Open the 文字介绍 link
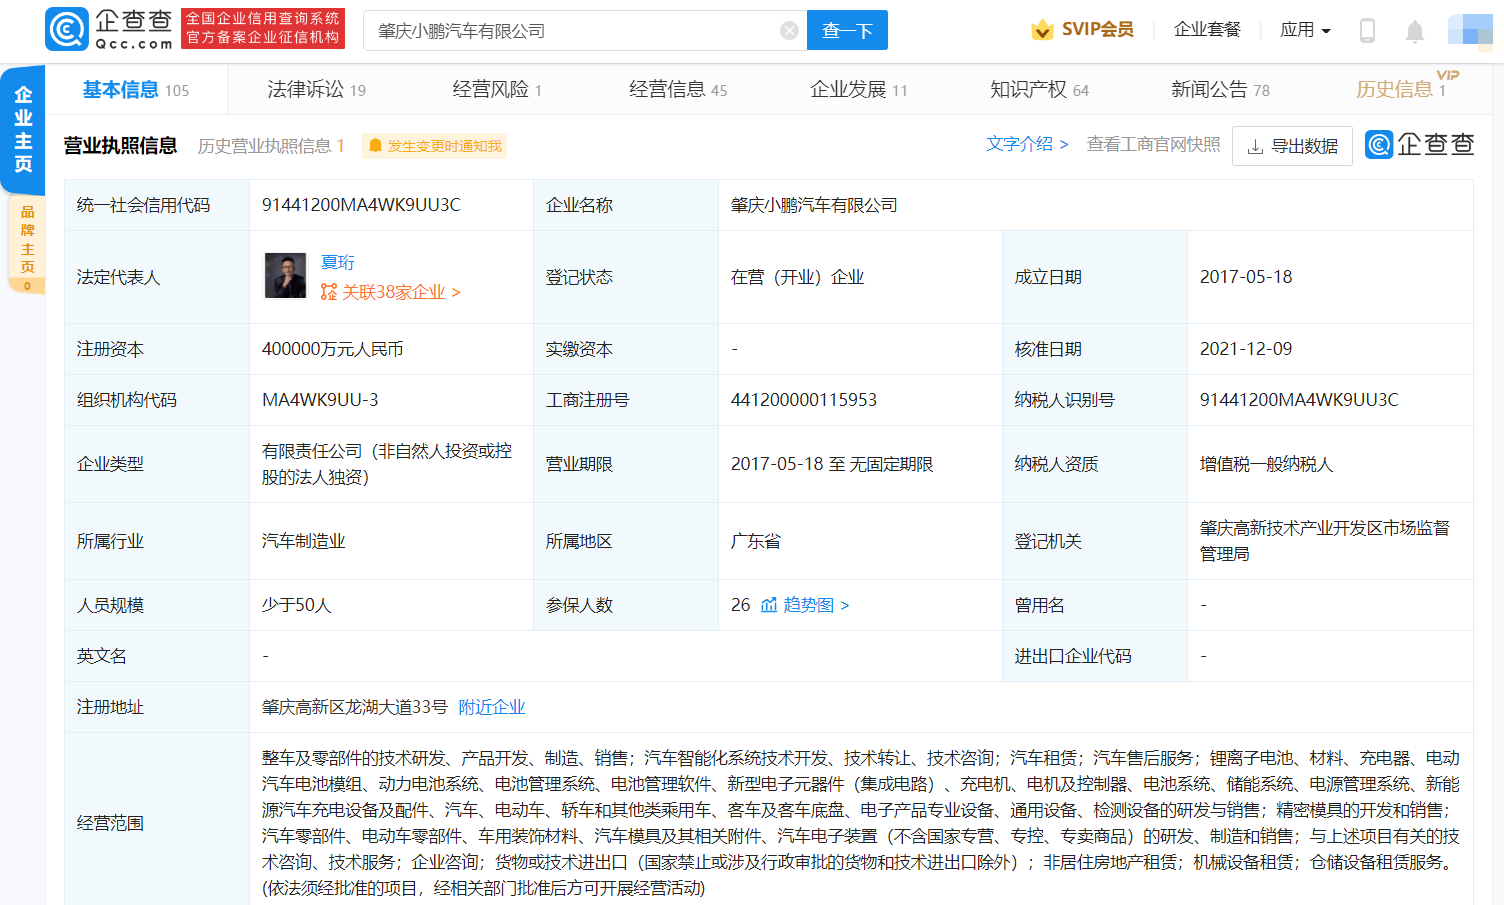1504x905 pixels. (1027, 144)
